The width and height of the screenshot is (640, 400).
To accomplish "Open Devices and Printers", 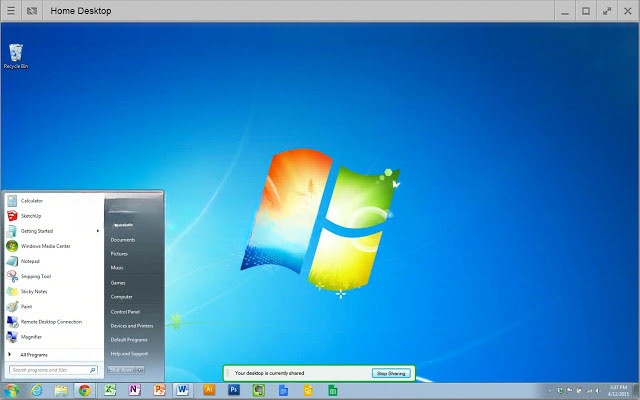I will click(132, 326).
